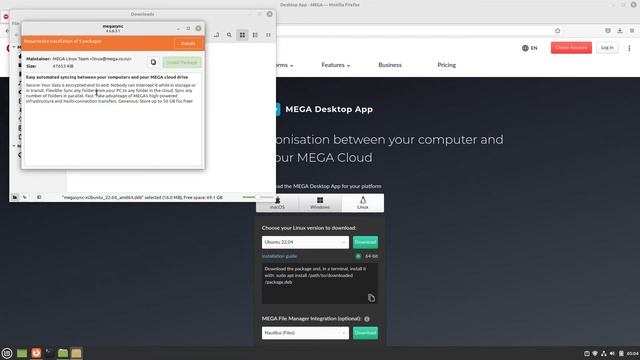Switch Downloads window to list view

255,35
